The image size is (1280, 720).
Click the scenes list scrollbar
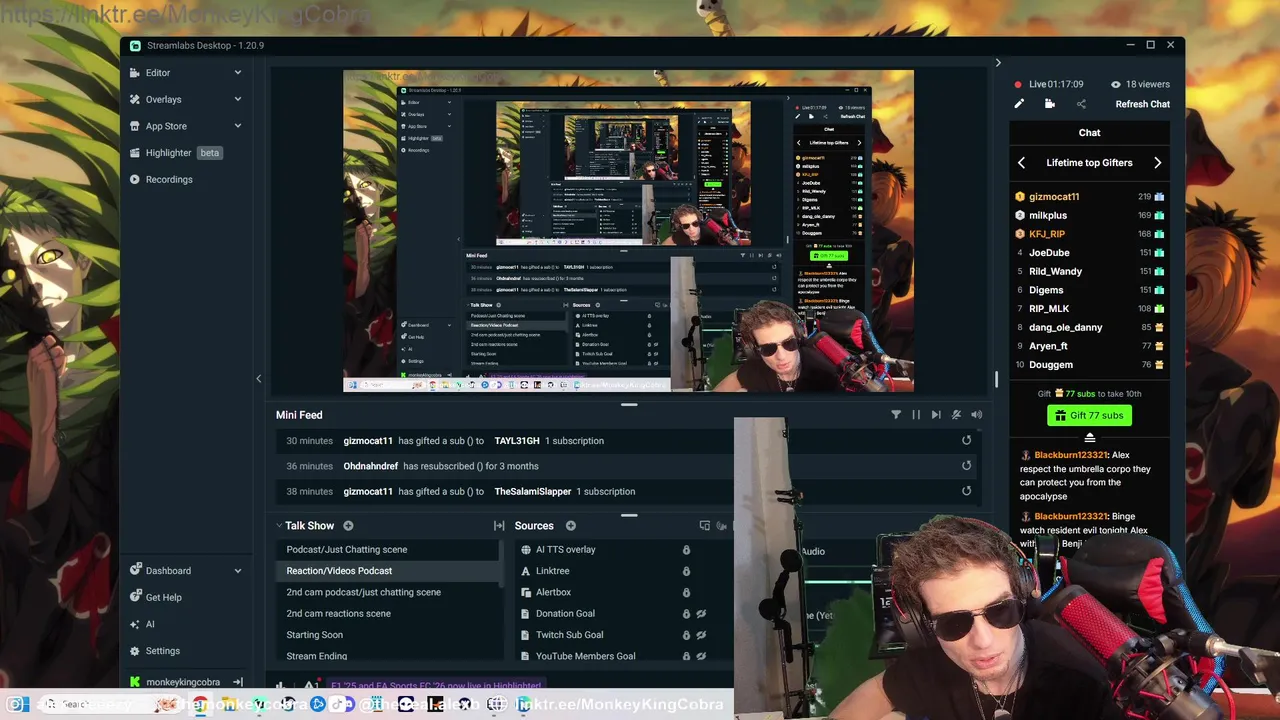[500, 563]
